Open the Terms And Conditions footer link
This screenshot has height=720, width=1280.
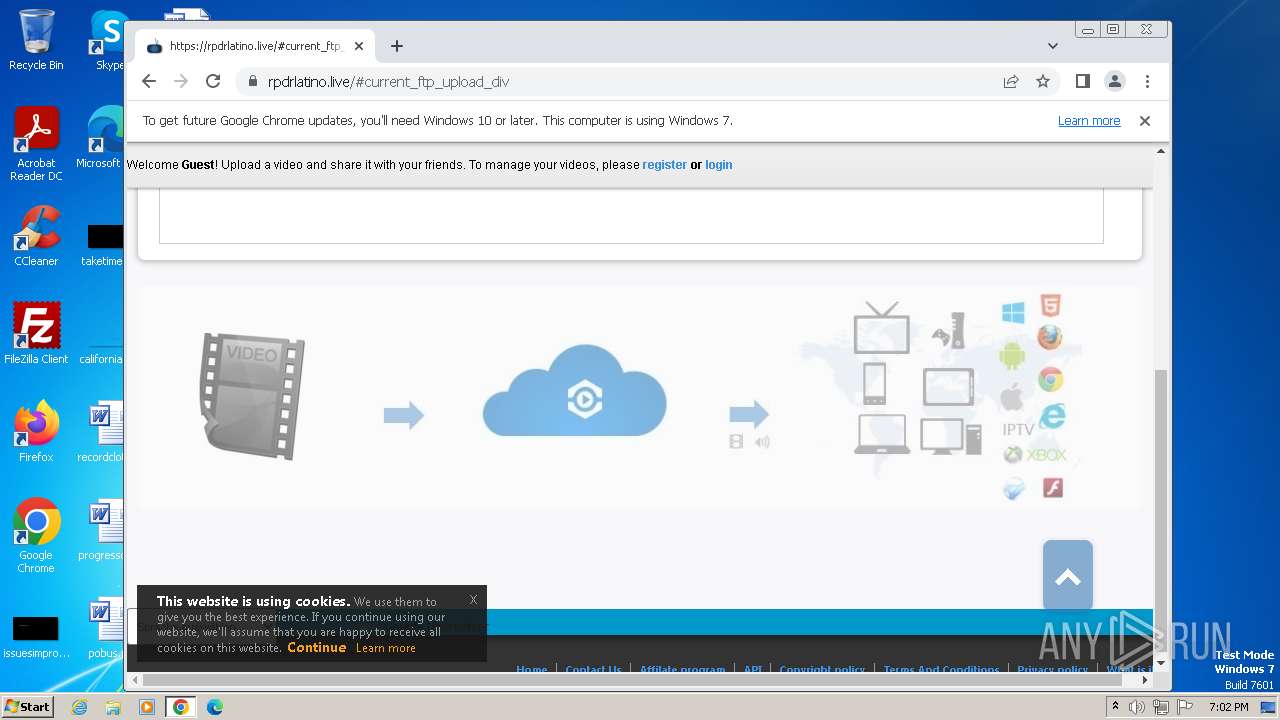point(941,670)
